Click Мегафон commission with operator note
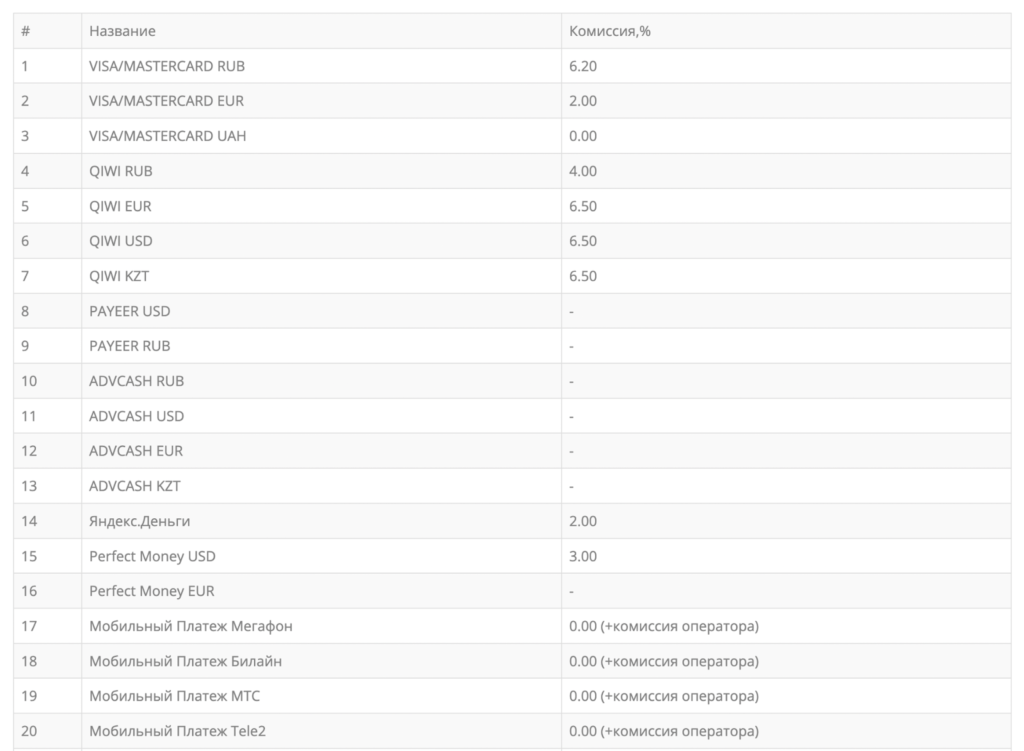This screenshot has height=751, width=1024. tap(664, 626)
